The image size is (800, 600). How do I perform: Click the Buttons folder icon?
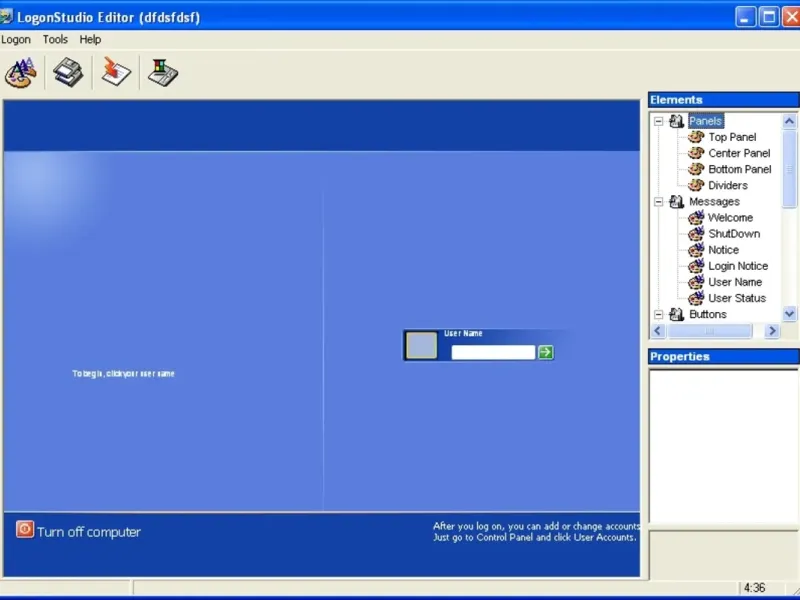677,314
